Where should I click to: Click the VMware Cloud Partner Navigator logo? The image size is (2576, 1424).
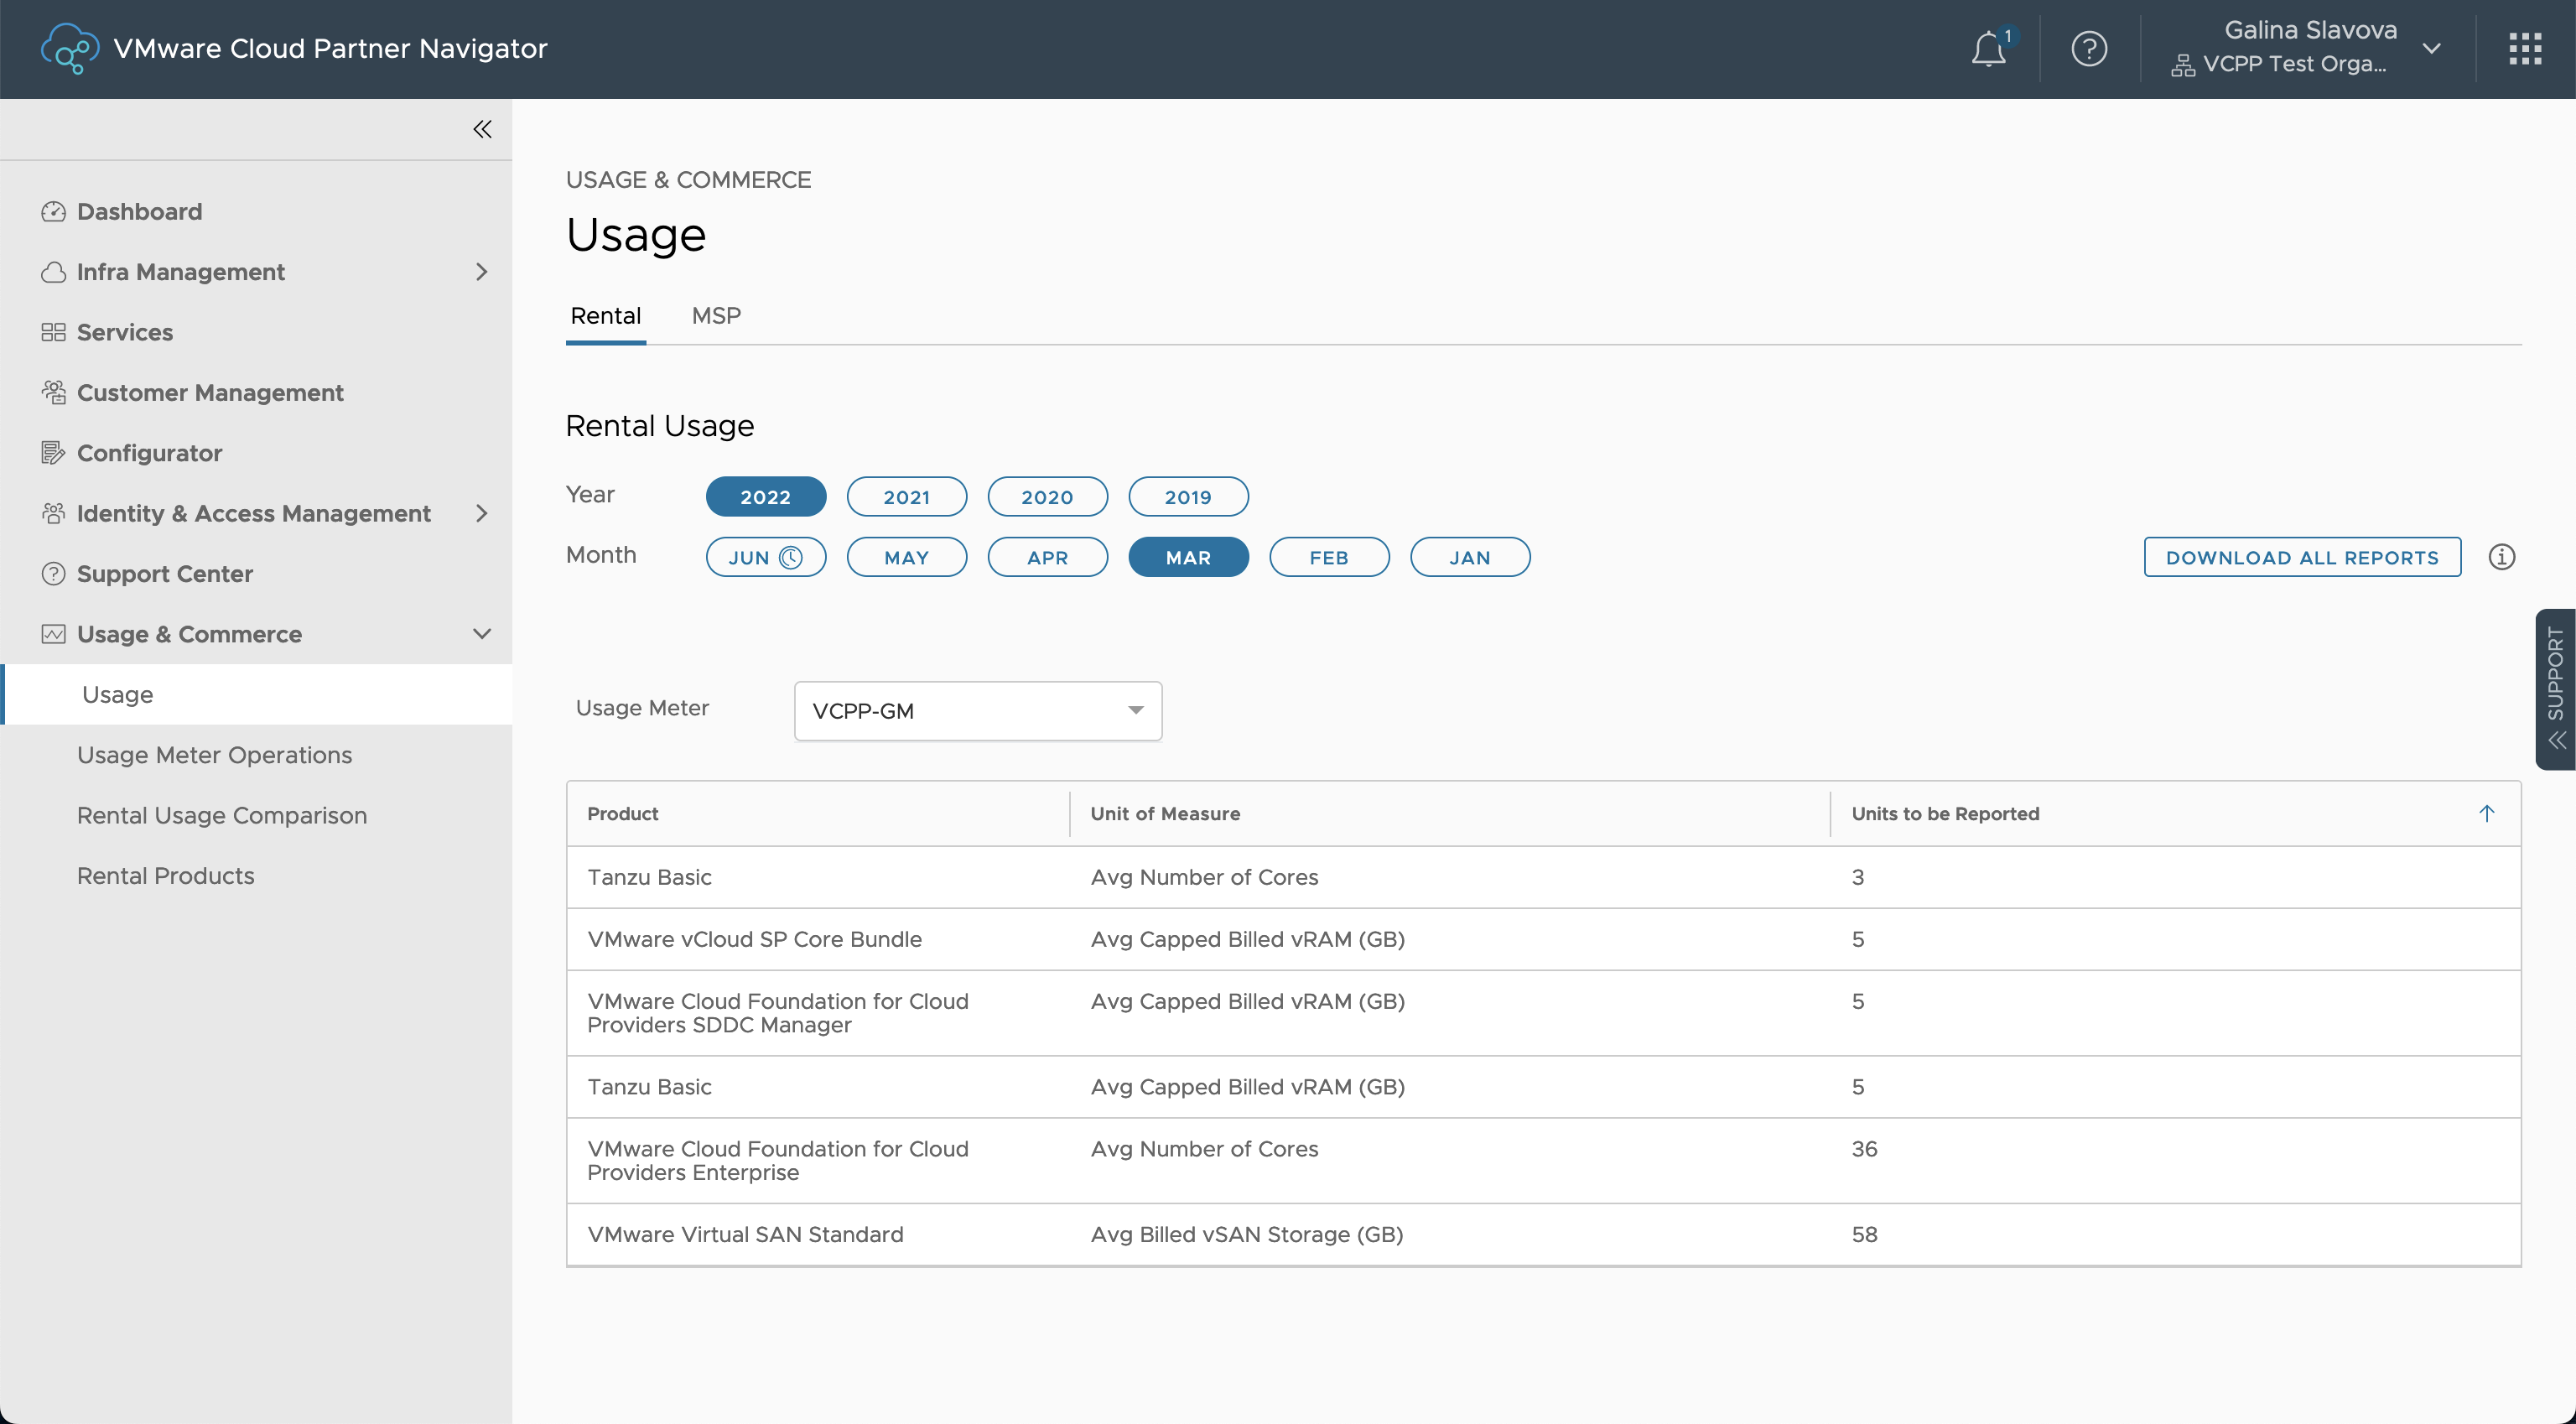tap(69, 49)
